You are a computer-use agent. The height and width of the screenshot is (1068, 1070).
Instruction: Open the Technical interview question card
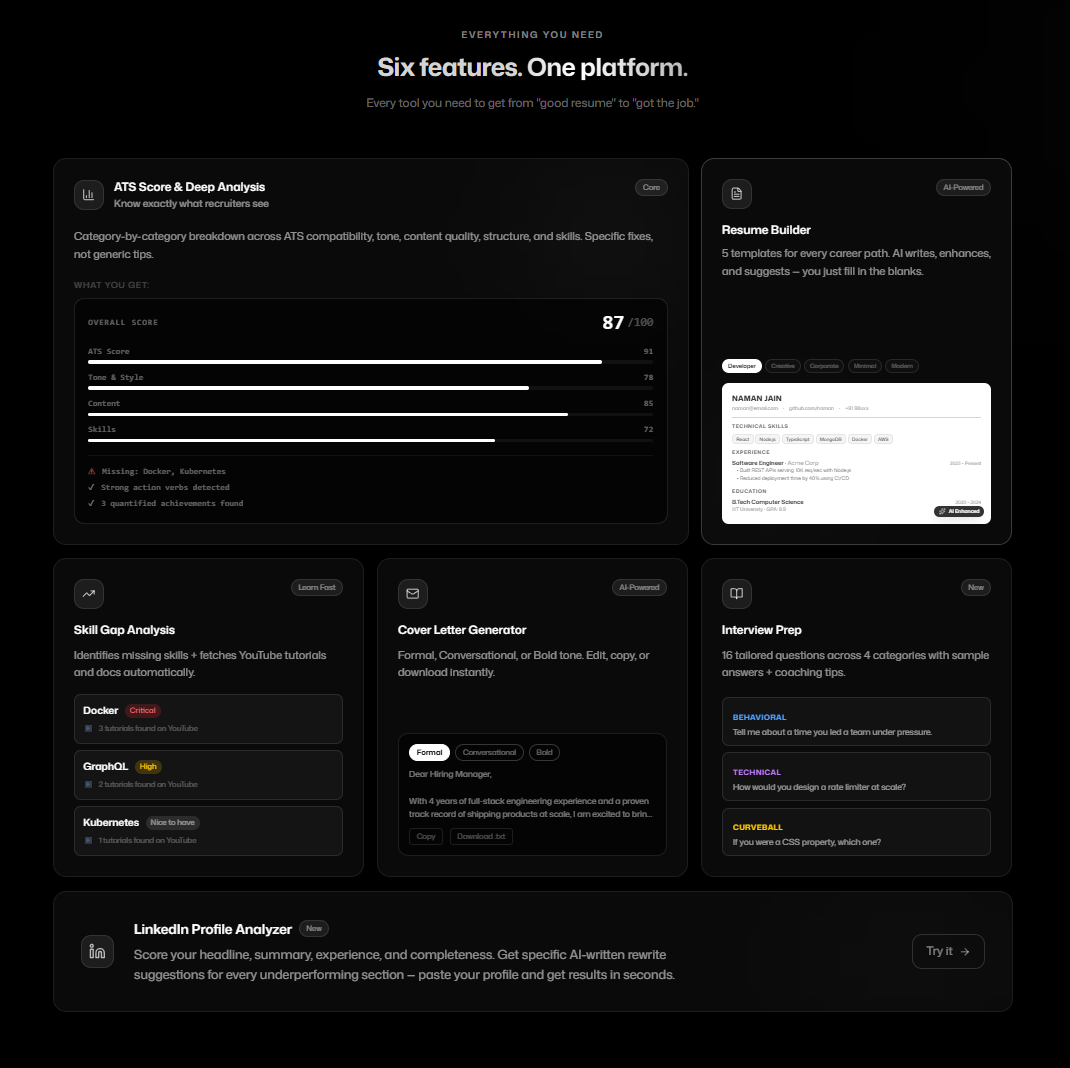[x=856, y=777]
